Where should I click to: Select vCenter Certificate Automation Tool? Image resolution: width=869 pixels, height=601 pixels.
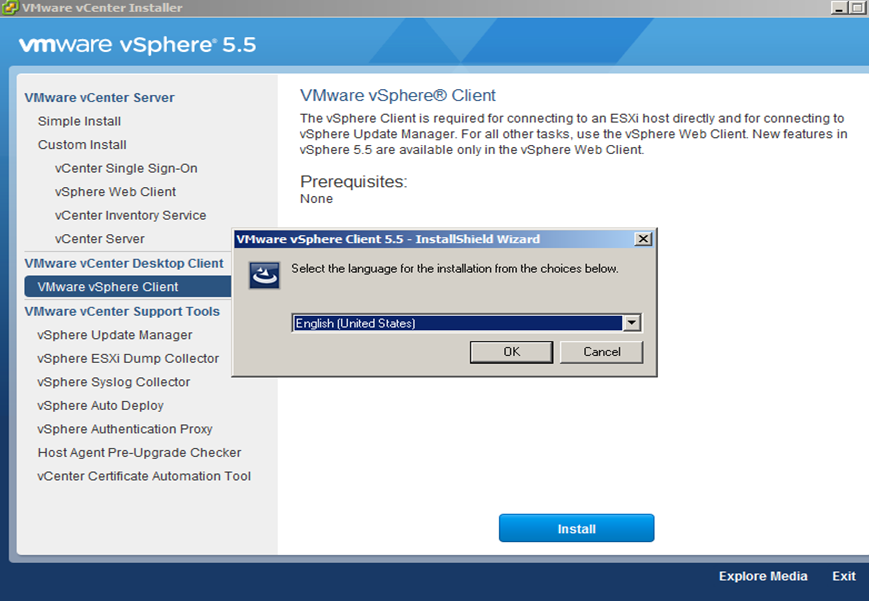click(x=144, y=476)
